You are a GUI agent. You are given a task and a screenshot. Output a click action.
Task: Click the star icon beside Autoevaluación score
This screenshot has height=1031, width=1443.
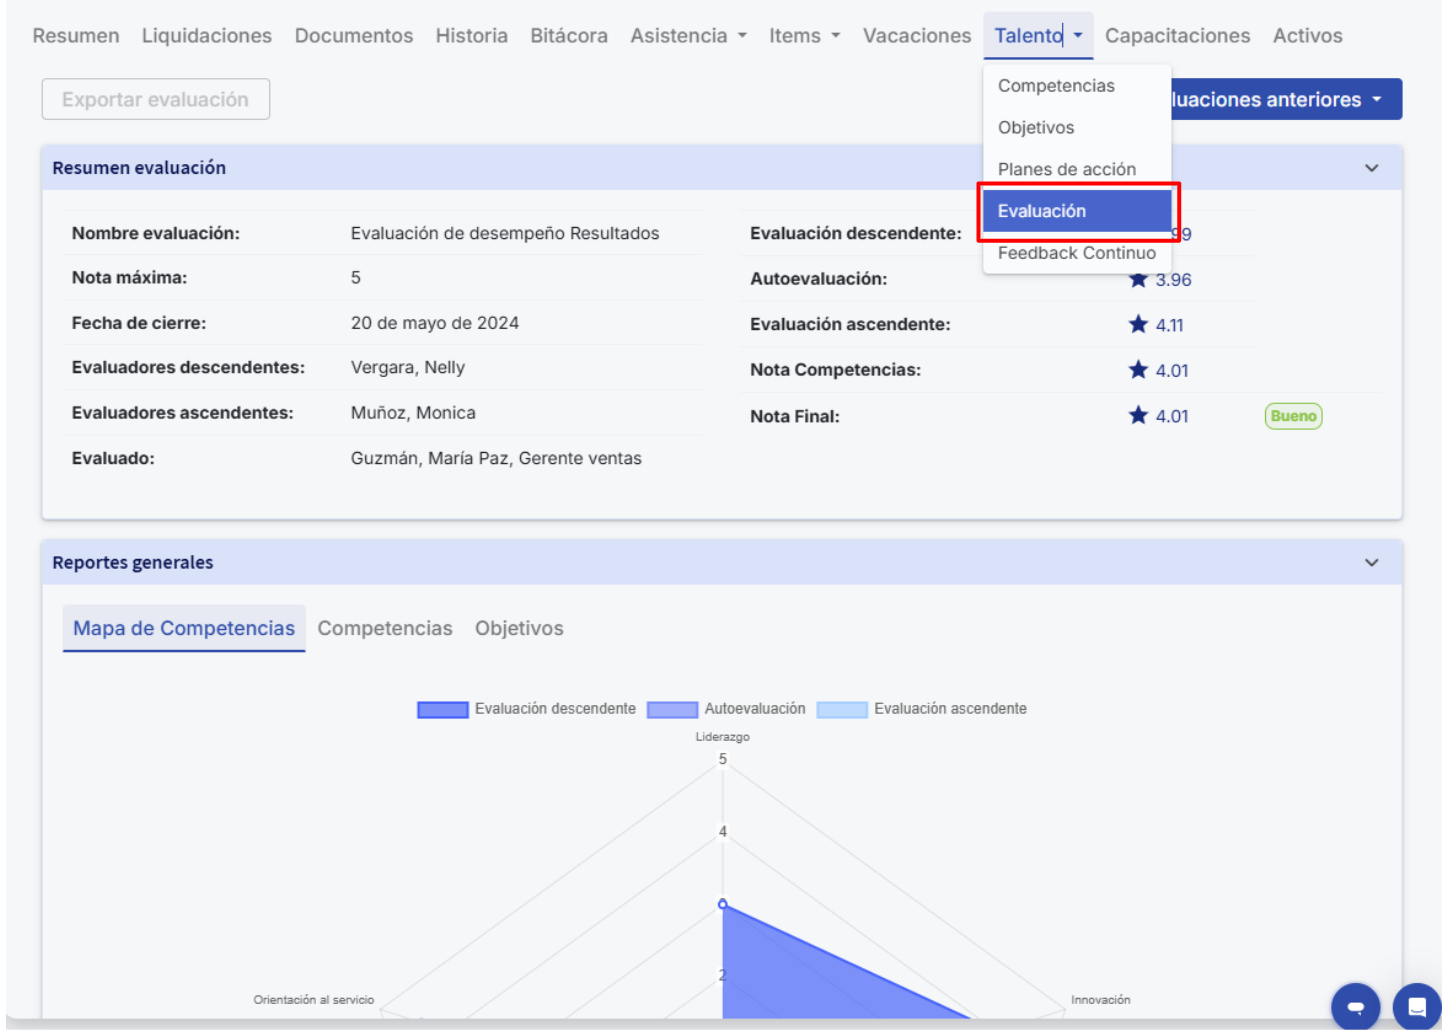click(x=1138, y=280)
